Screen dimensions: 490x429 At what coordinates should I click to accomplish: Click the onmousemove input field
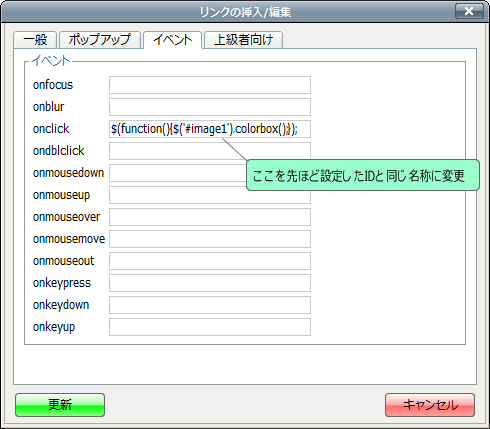[210, 239]
